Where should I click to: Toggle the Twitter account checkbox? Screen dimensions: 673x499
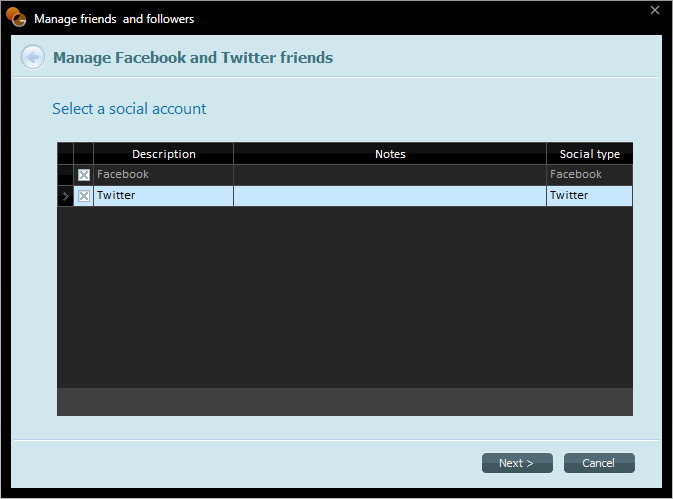coord(84,196)
